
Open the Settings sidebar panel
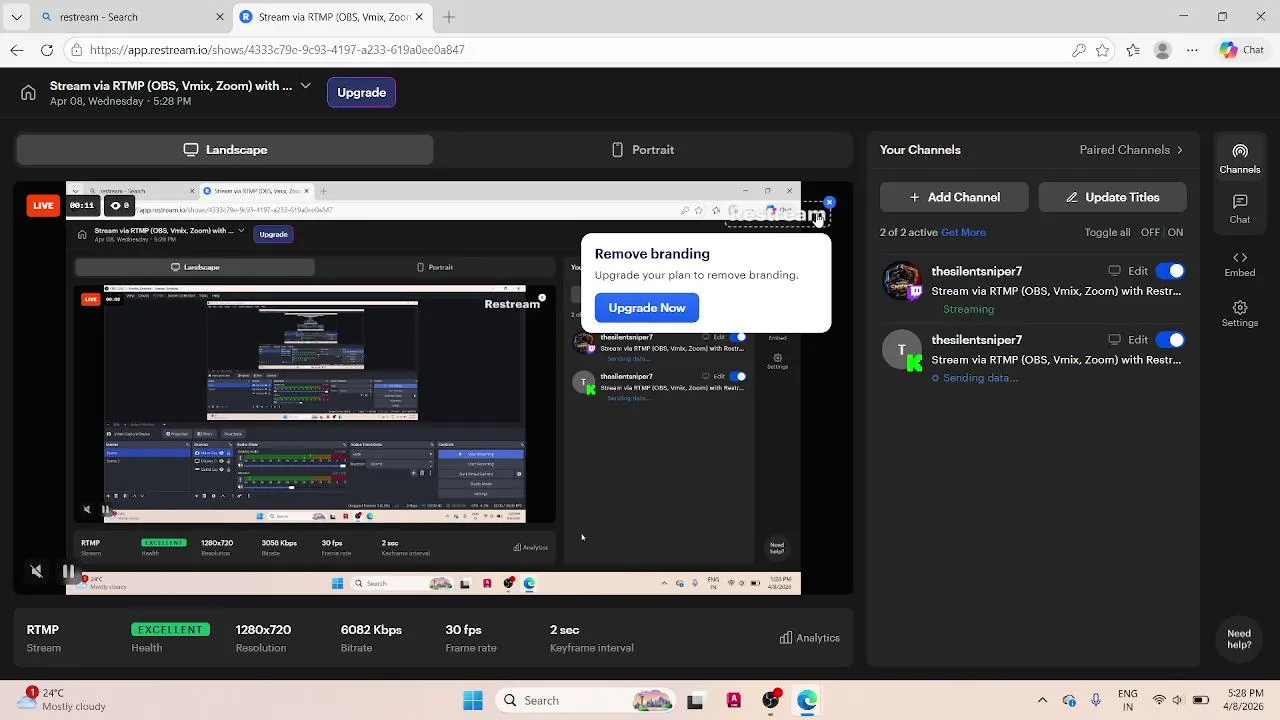(x=1240, y=314)
